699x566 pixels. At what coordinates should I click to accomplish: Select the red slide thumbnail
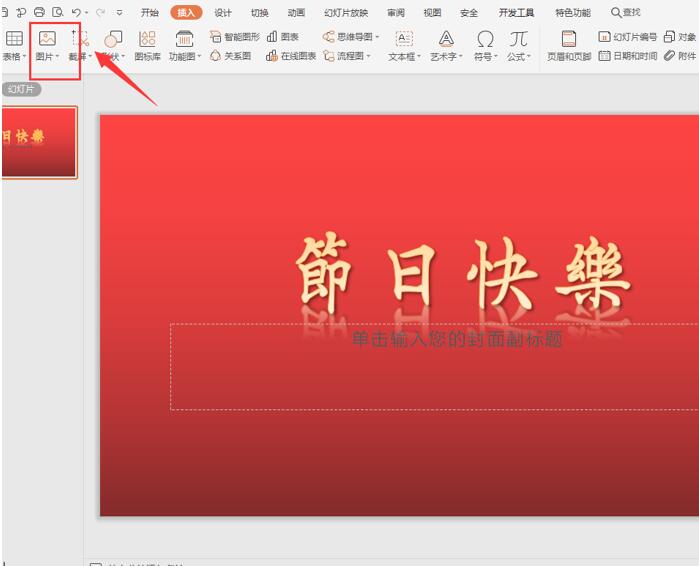click(39, 142)
